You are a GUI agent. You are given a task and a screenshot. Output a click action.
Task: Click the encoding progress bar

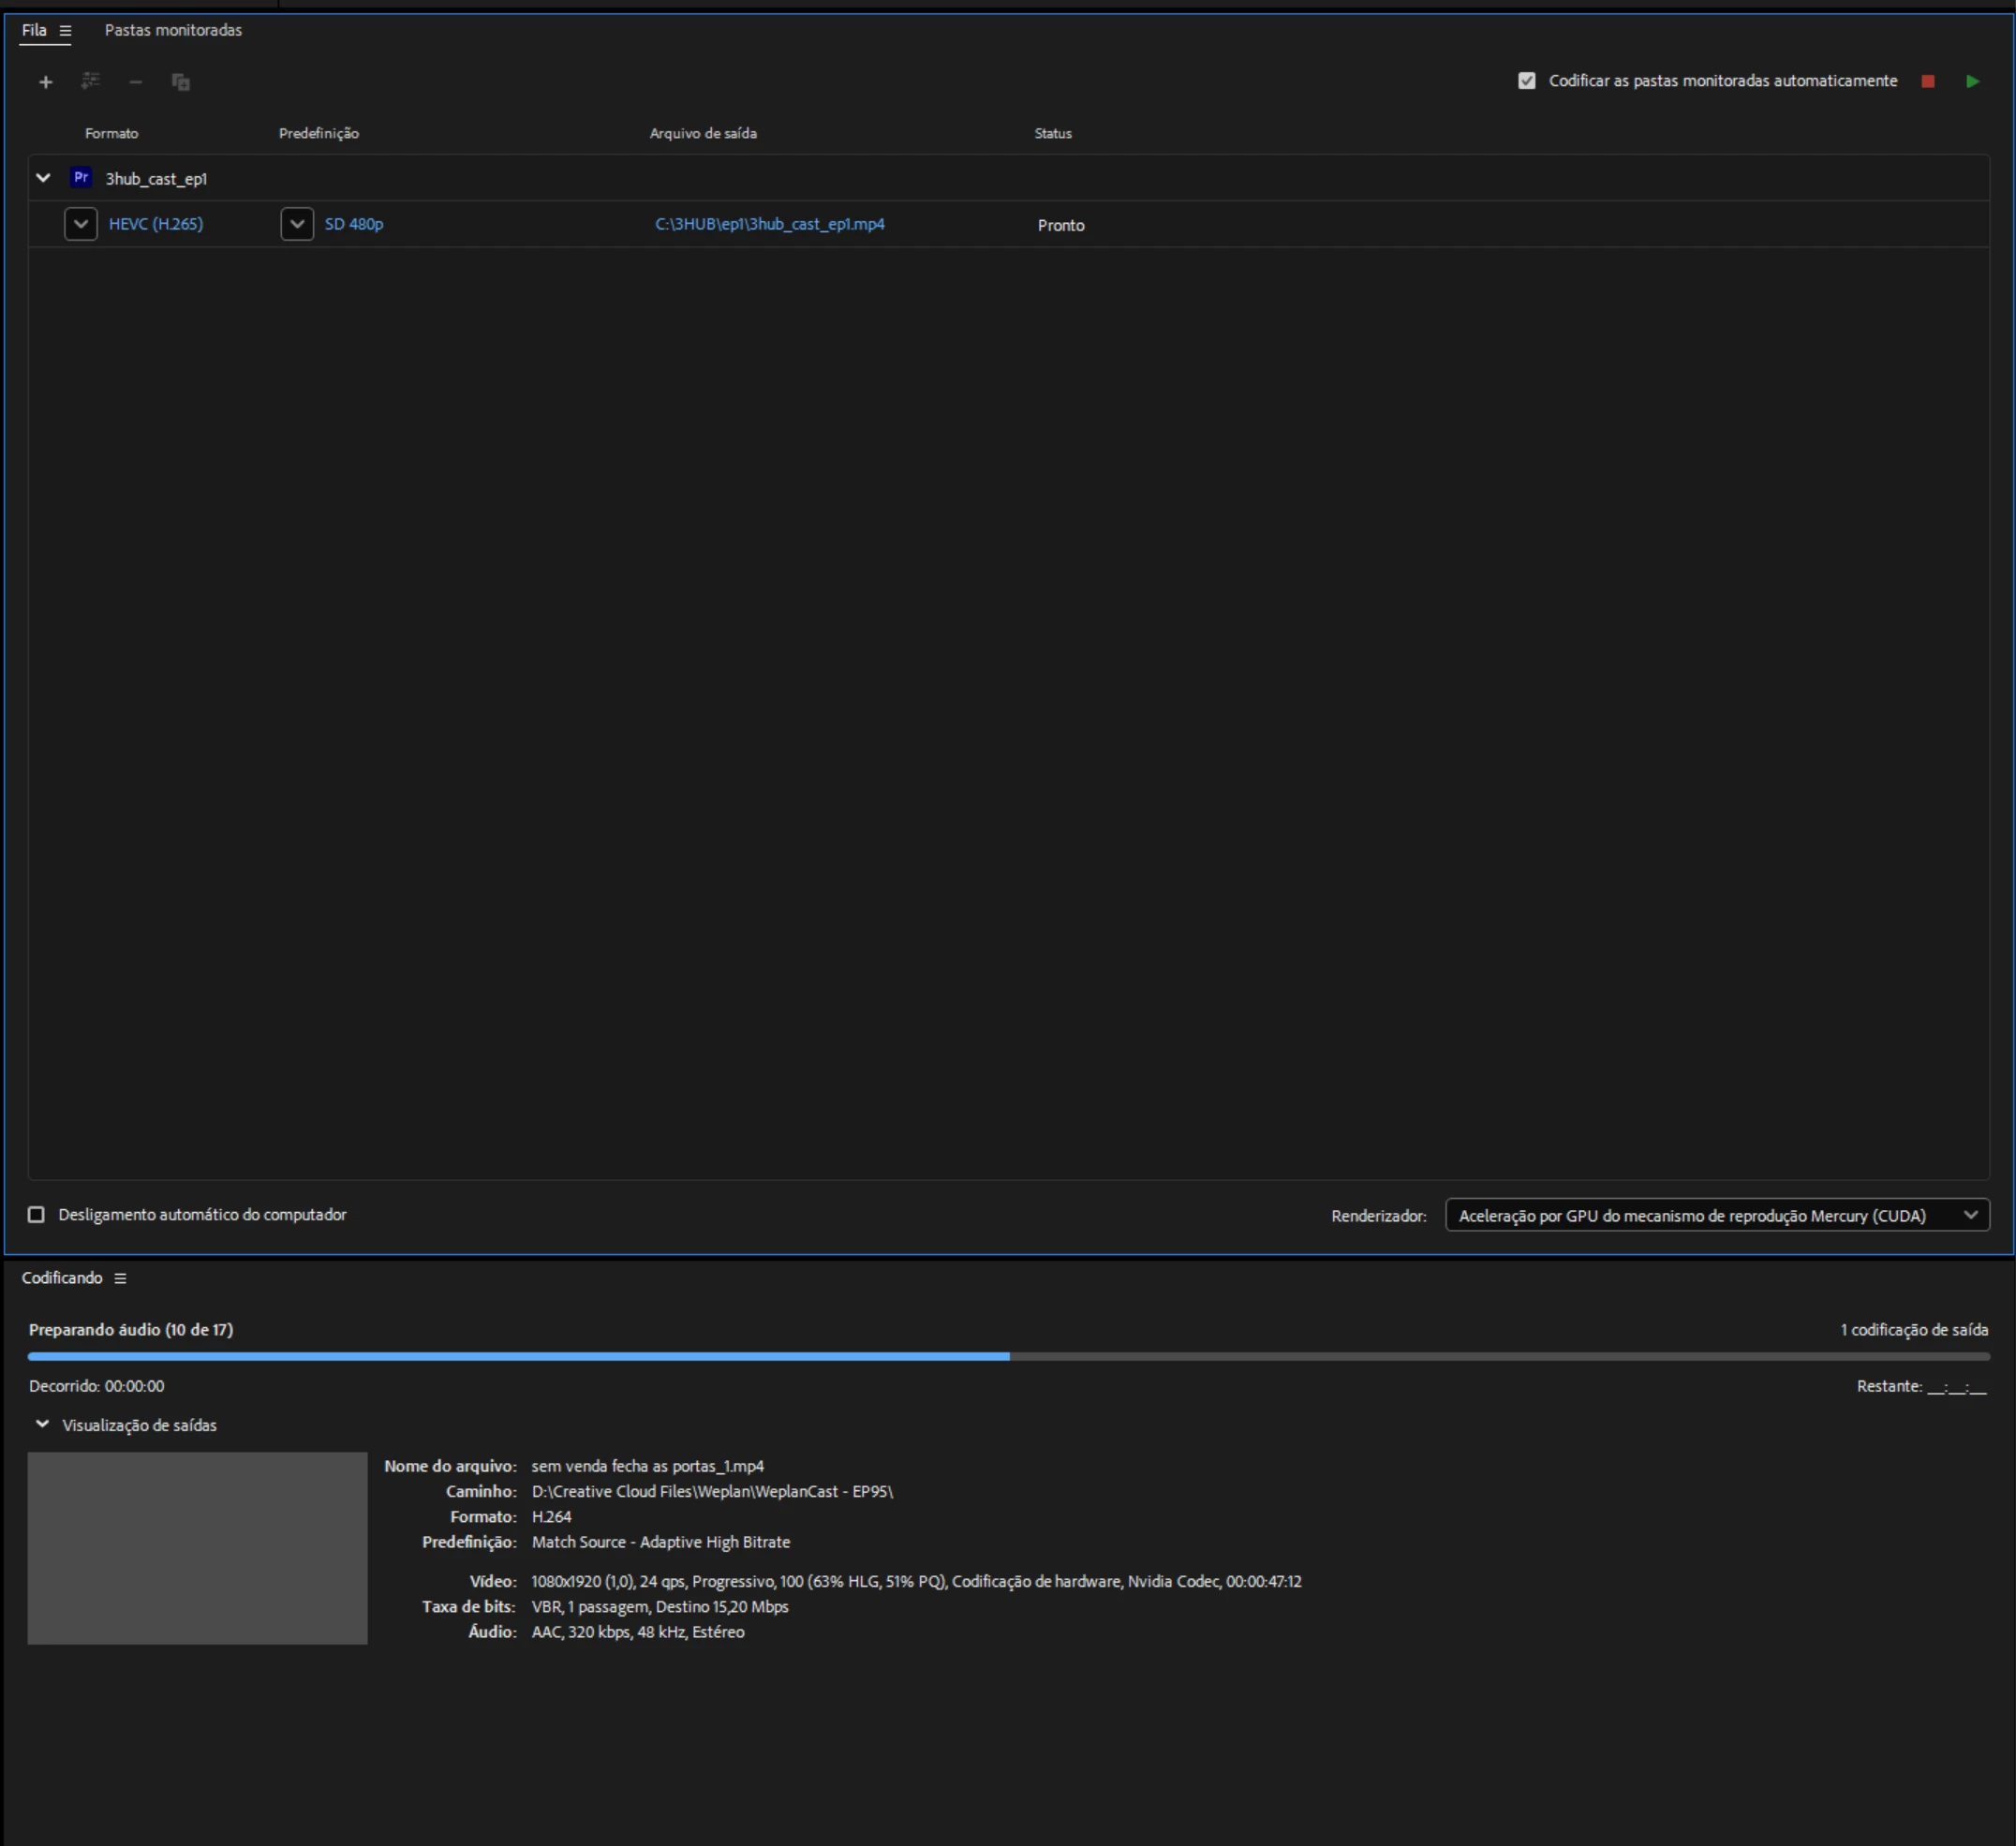click(1008, 1356)
